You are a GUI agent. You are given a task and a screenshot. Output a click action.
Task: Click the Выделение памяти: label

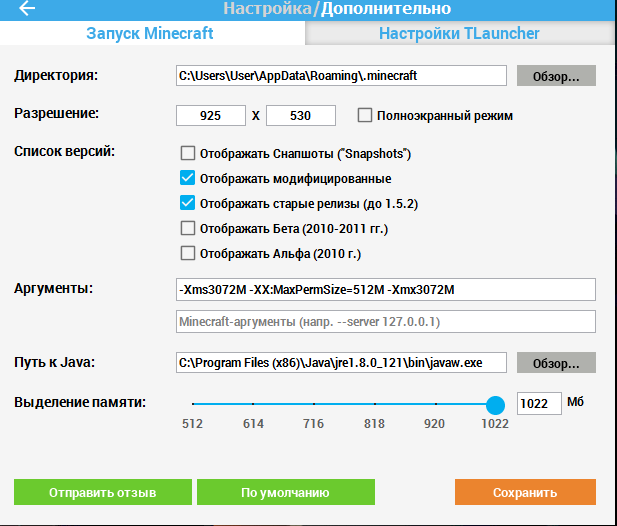80,402
